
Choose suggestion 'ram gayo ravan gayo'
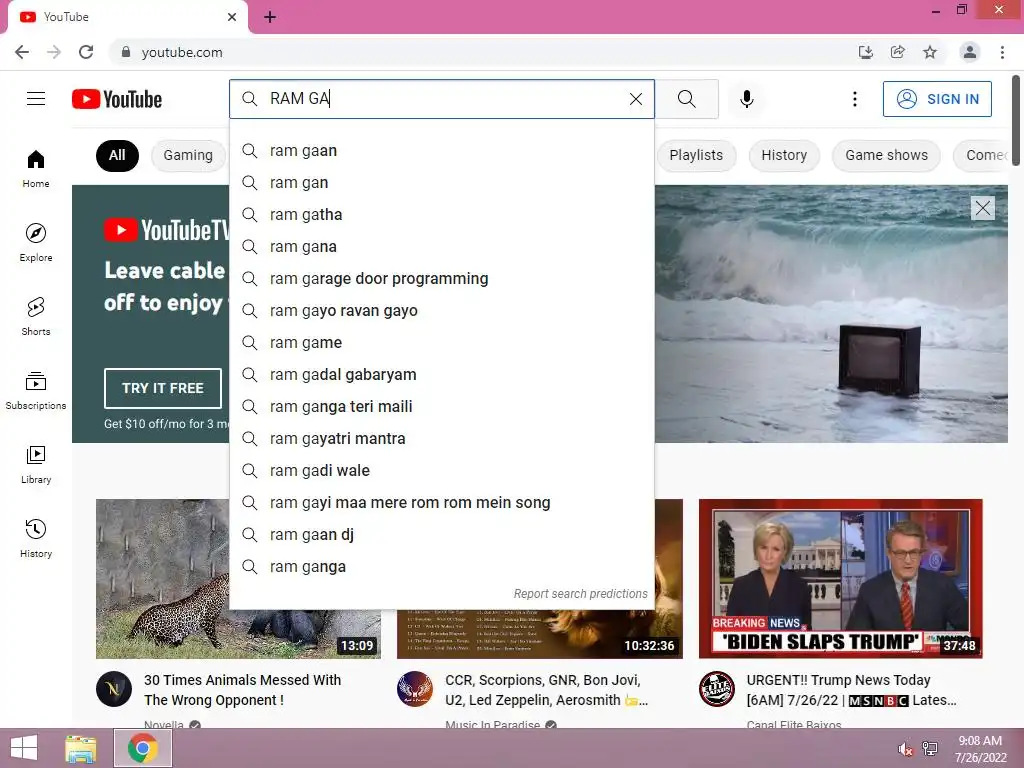[441, 311]
